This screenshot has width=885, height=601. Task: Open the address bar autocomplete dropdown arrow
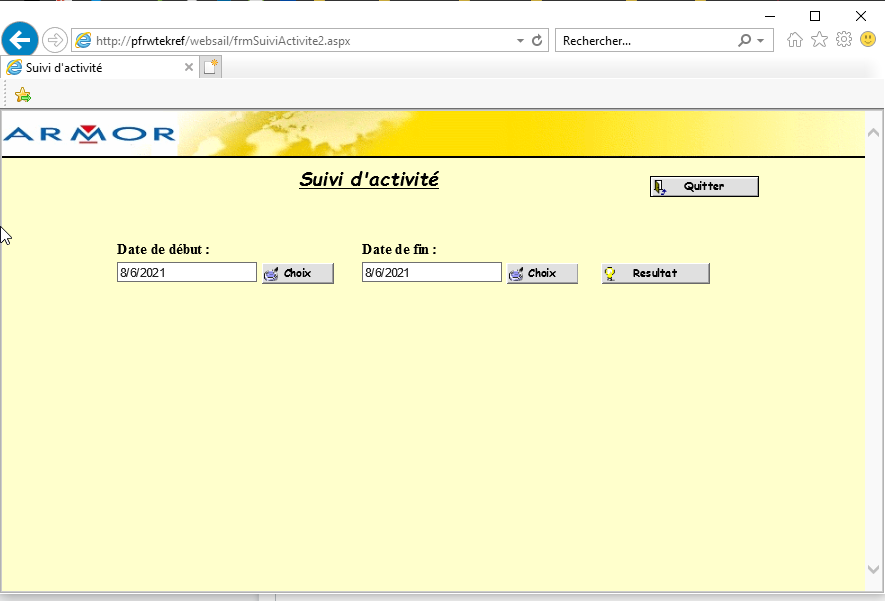pyautogui.click(x=520, y=41)
